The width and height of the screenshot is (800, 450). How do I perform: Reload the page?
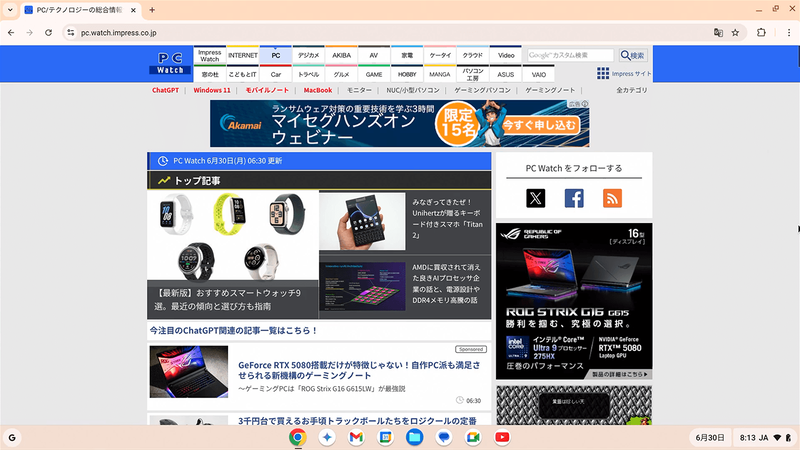[48, 33]
